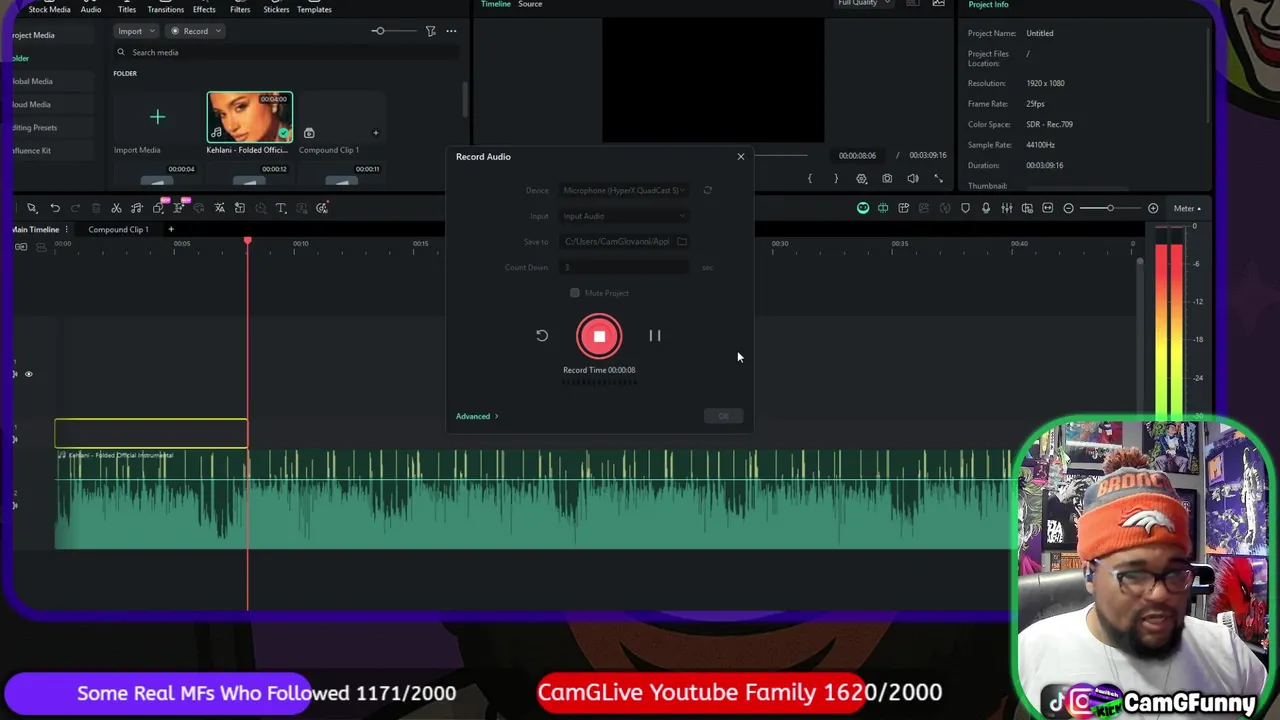
Task: Zoom in the timeline with plus icon
Action: point(1153,208)
